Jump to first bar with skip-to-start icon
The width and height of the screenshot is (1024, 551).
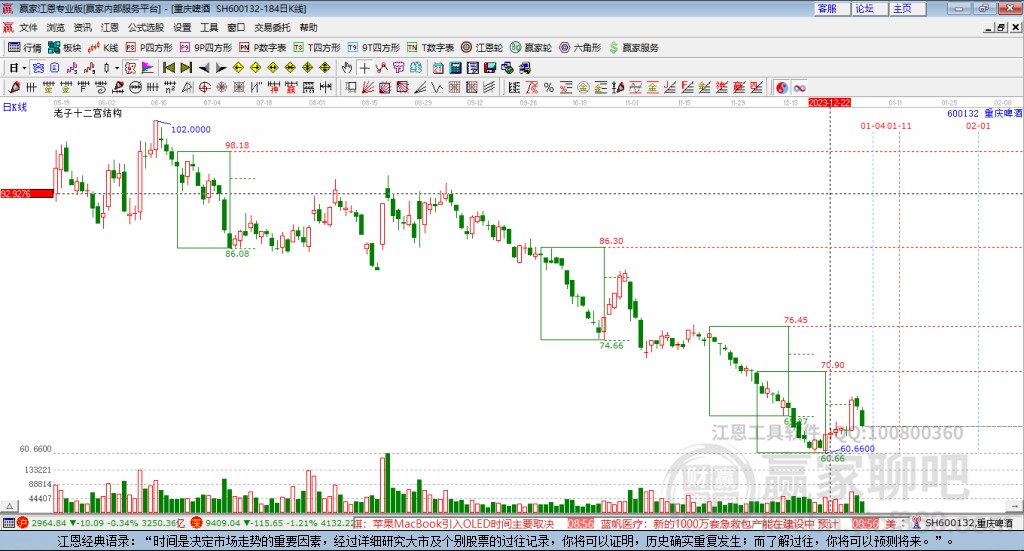click(168, 68)
